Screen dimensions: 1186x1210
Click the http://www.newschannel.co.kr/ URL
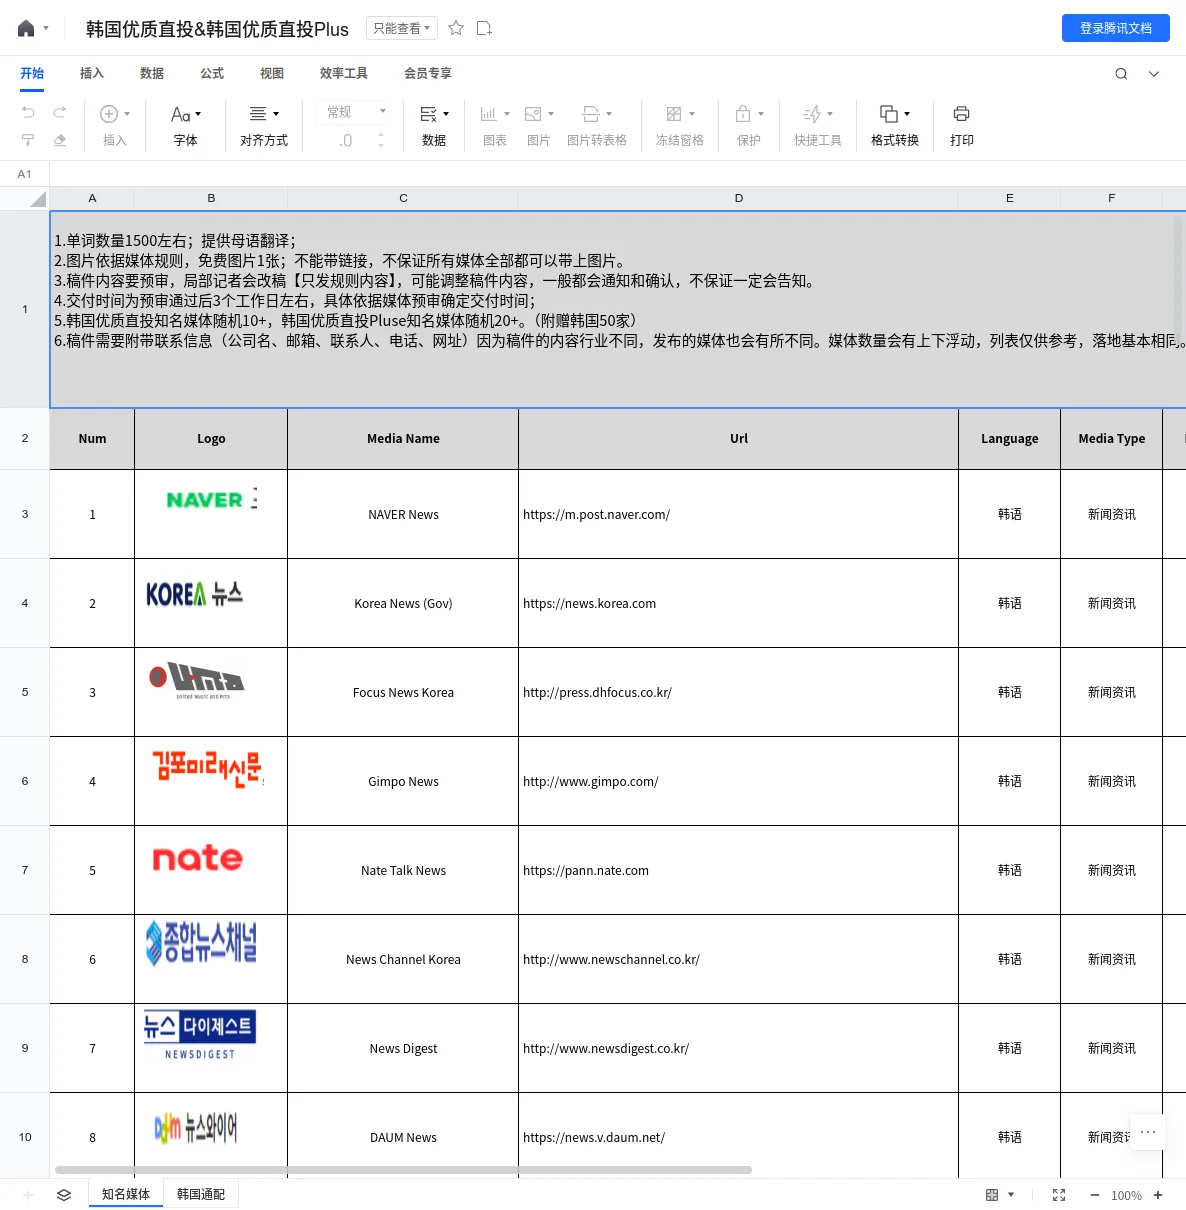(x=611, y=960)
